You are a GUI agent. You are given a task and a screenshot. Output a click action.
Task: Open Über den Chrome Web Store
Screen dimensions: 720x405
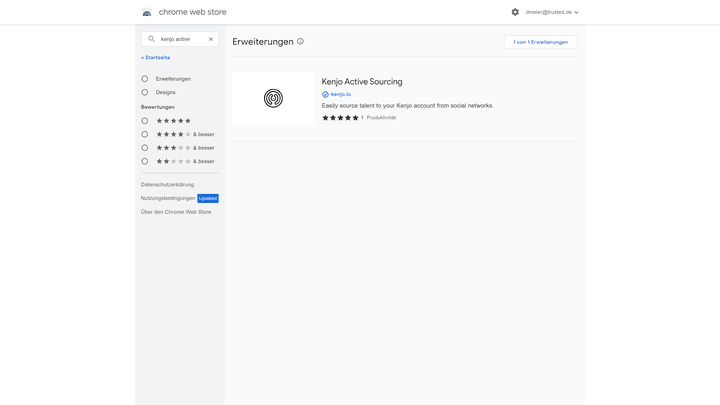(176, 212)
